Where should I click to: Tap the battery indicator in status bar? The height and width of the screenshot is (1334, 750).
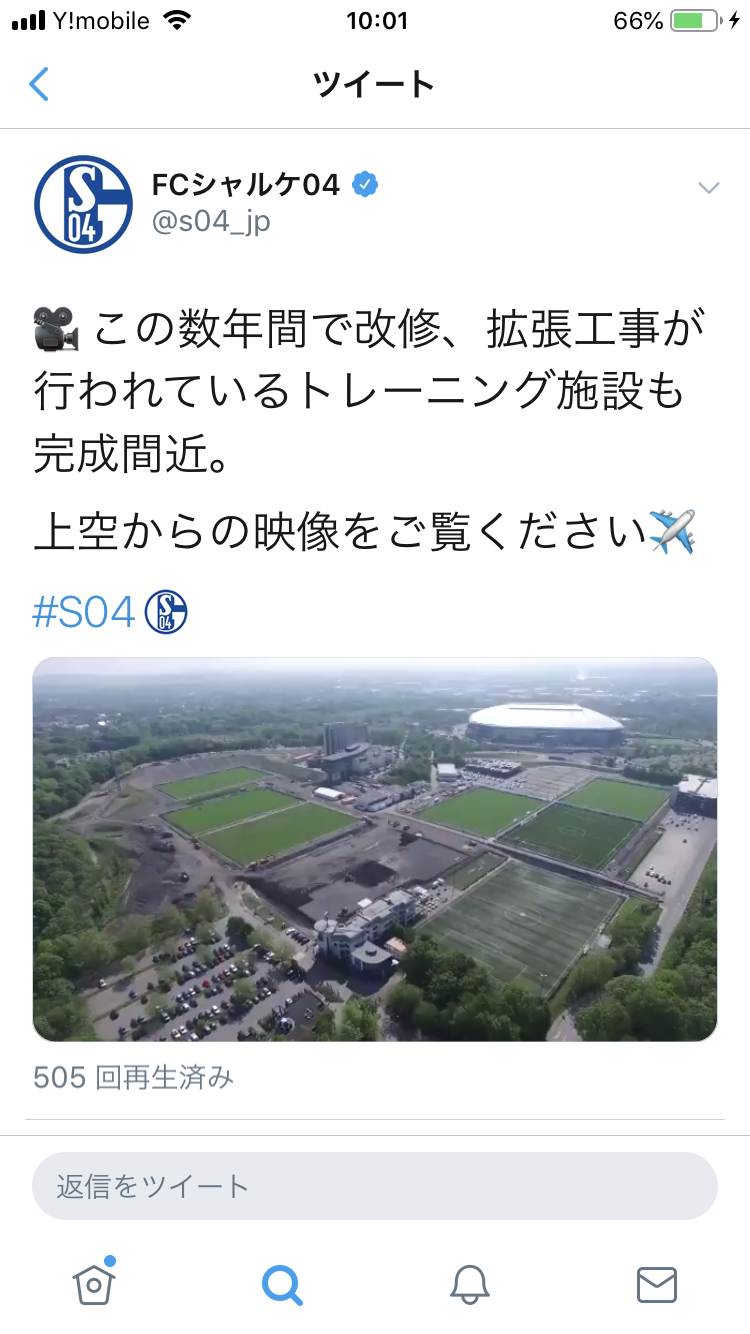tap(695, 21)
